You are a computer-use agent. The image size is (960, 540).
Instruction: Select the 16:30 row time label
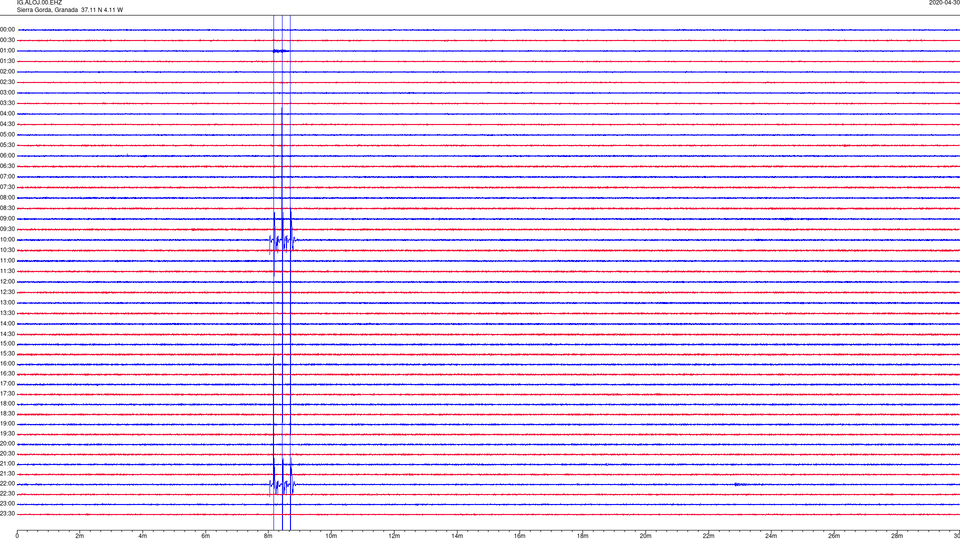click(x=7, y=373)
